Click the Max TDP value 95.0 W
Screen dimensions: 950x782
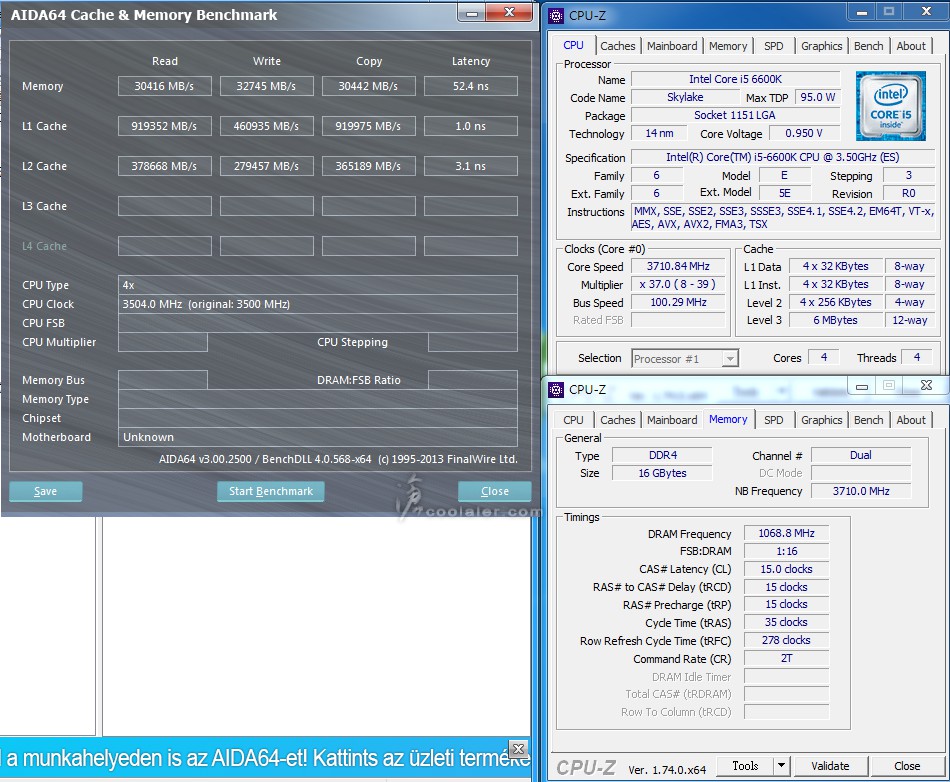click(817, 97)
